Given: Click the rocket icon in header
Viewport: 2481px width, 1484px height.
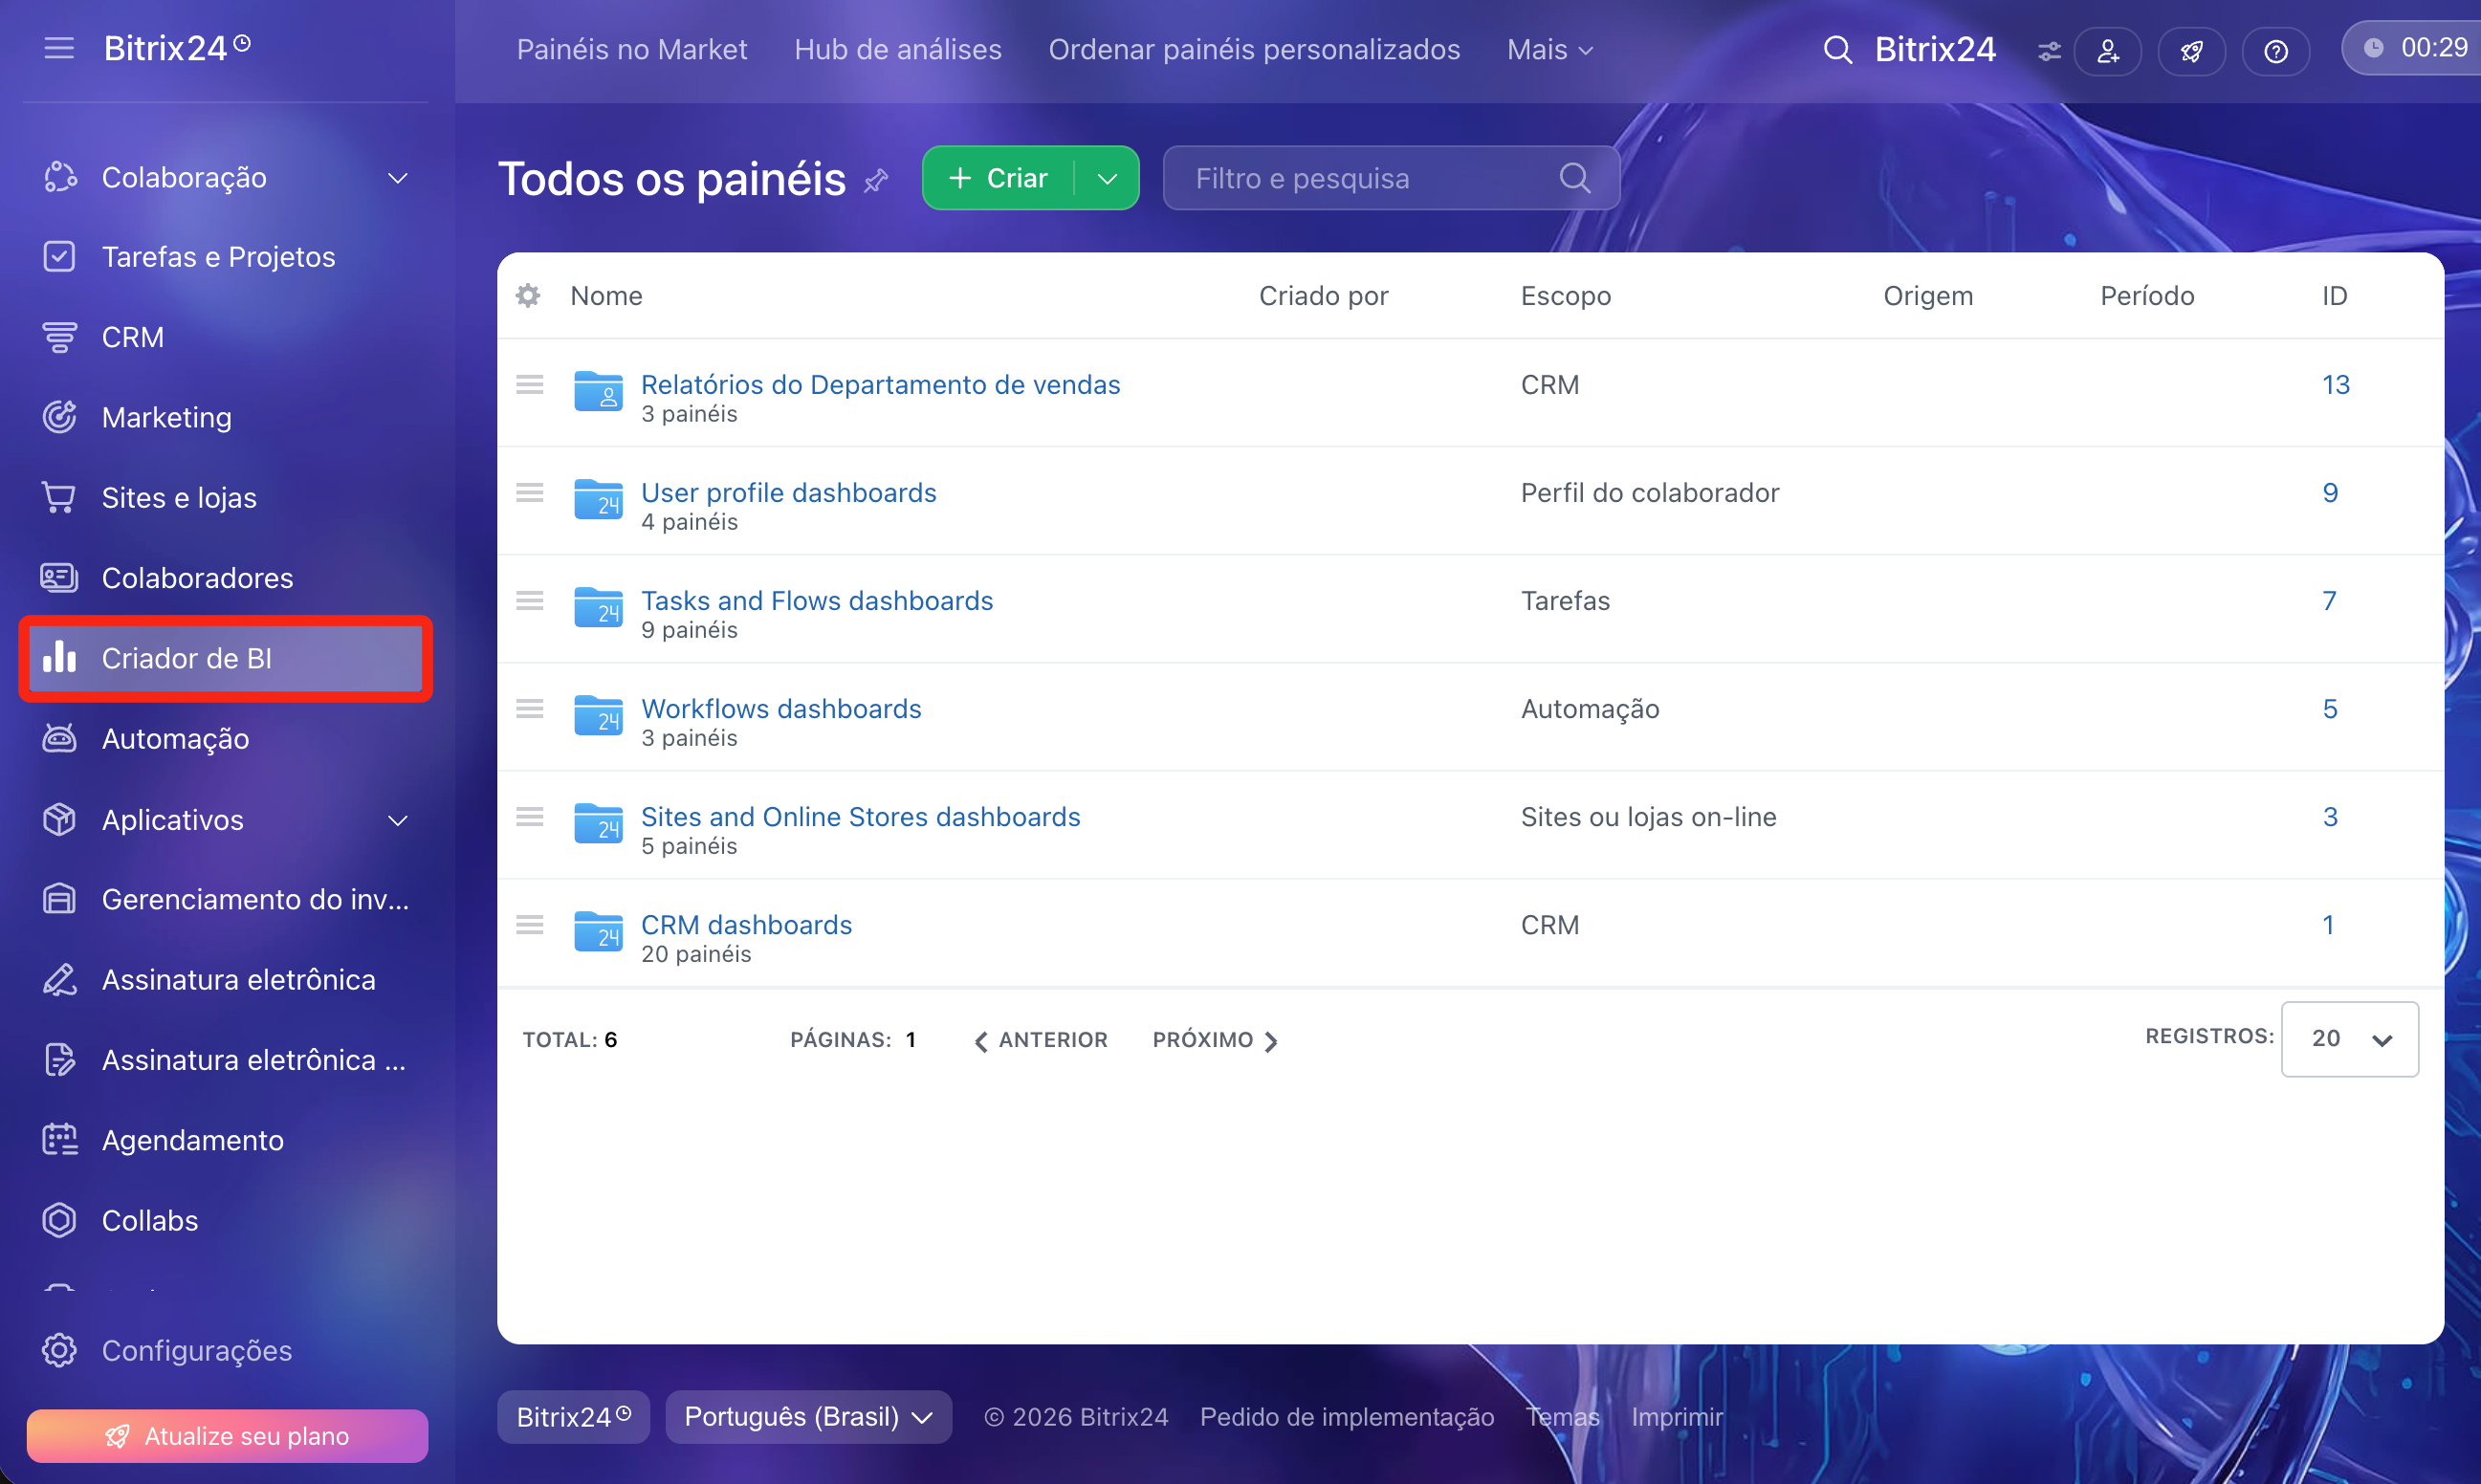Looking at the screenshot, I should tap(2192, 50).
